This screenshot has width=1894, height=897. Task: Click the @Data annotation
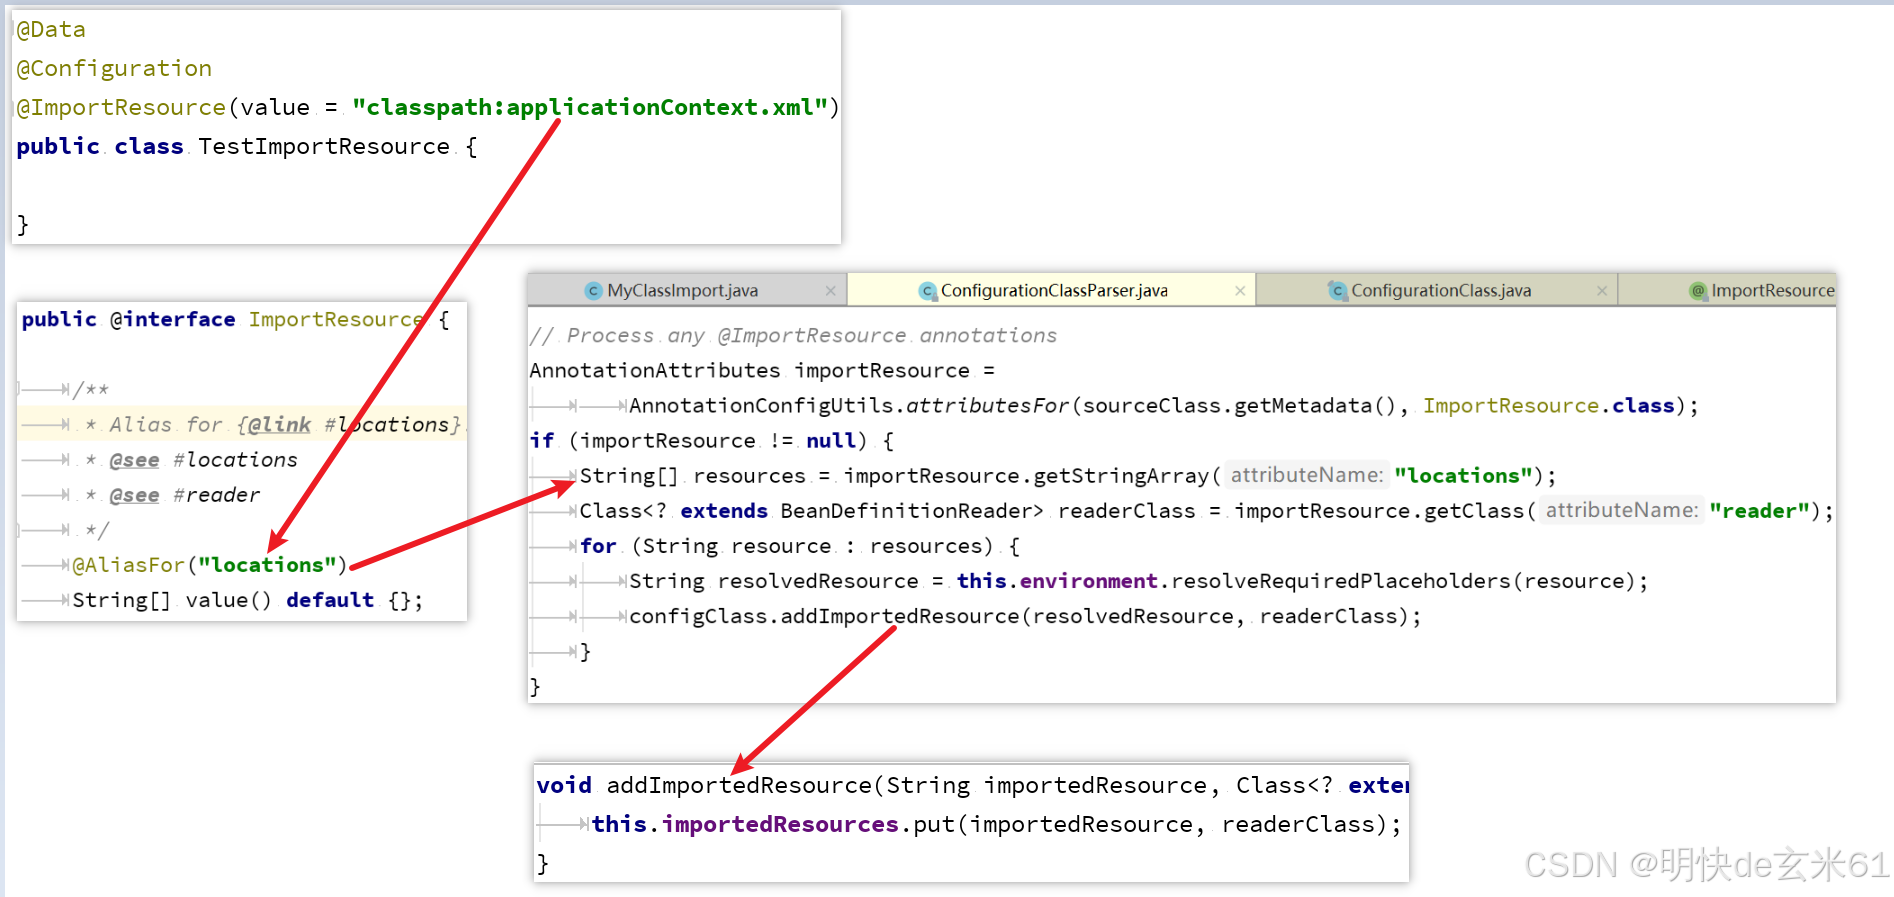tap(51, 29)
